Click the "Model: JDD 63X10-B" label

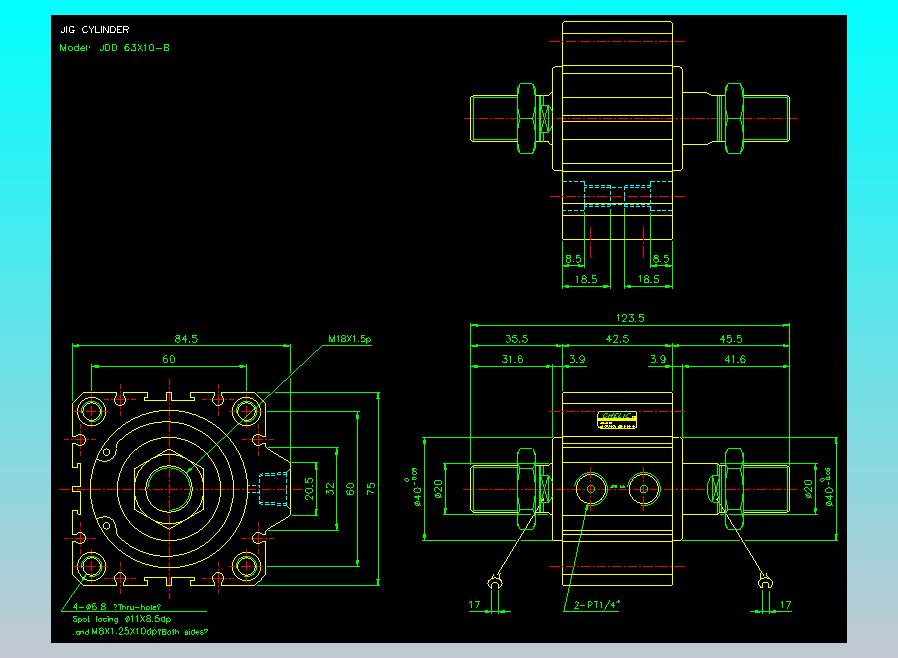(x=115, y=48)
